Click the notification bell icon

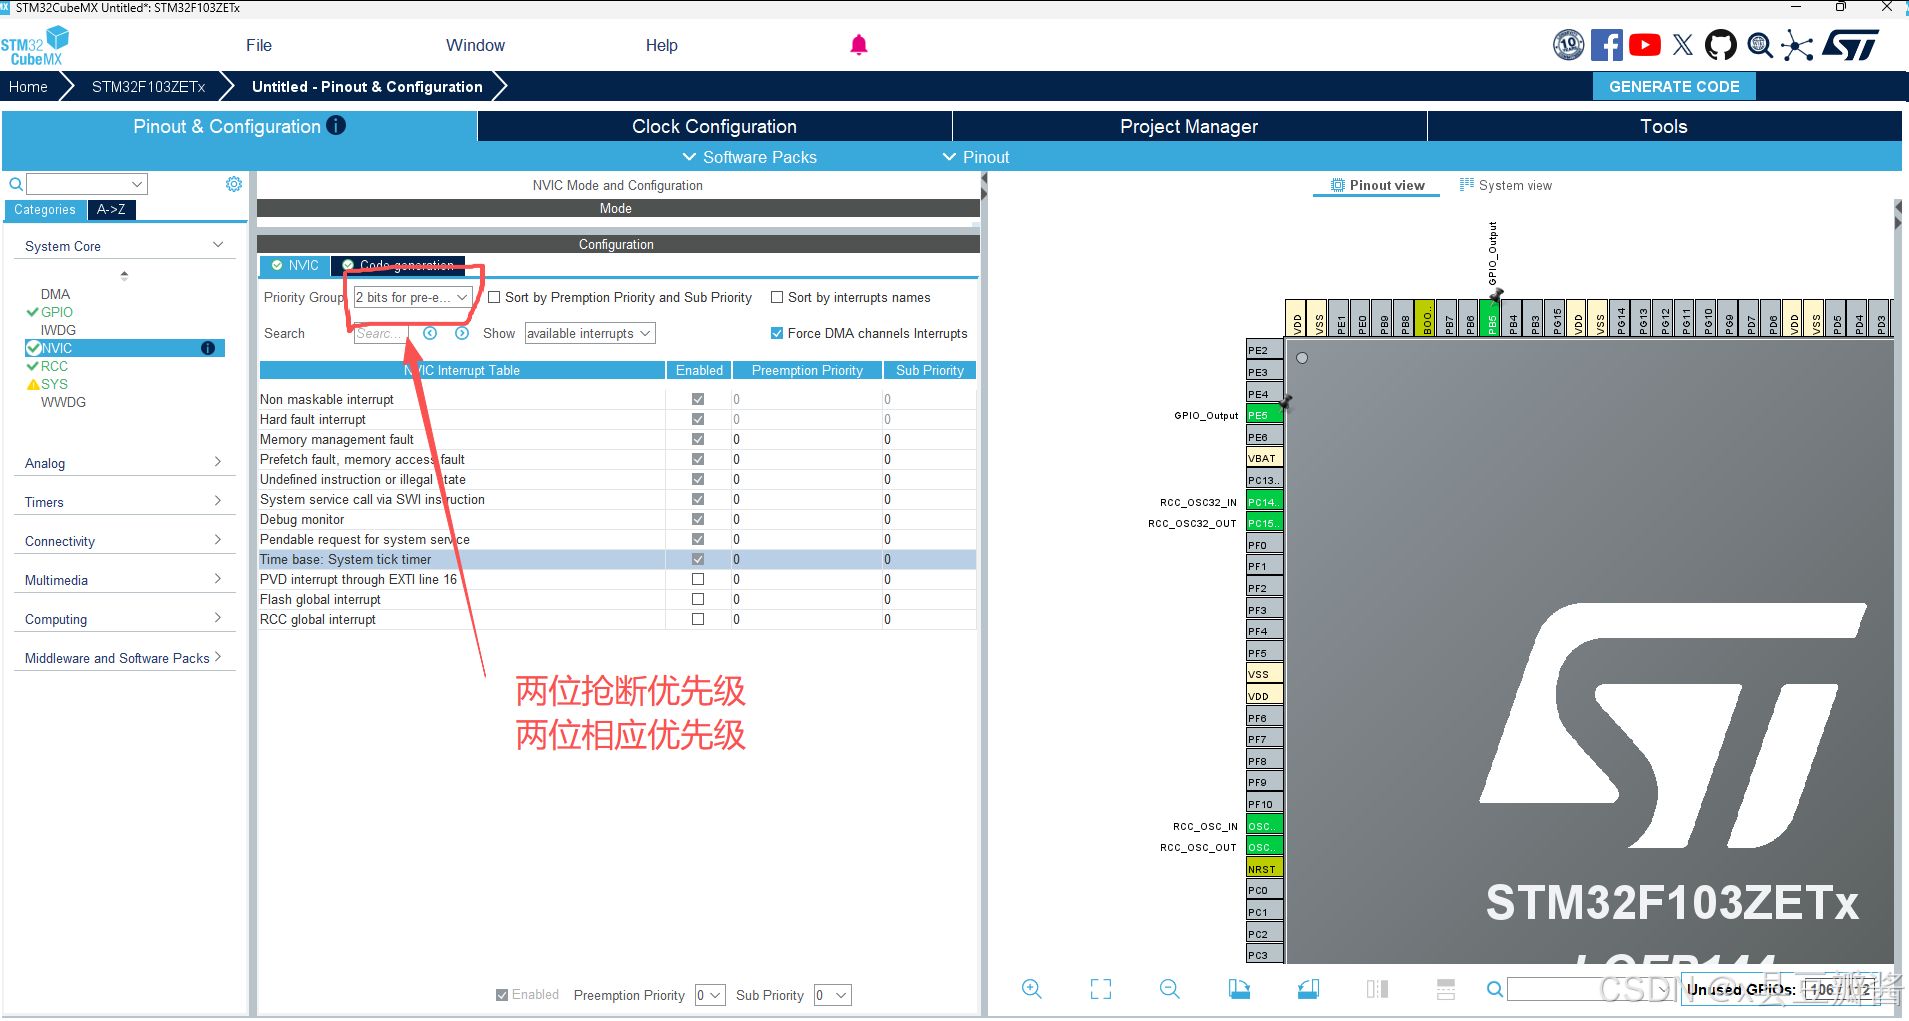[x=859, y=45]
